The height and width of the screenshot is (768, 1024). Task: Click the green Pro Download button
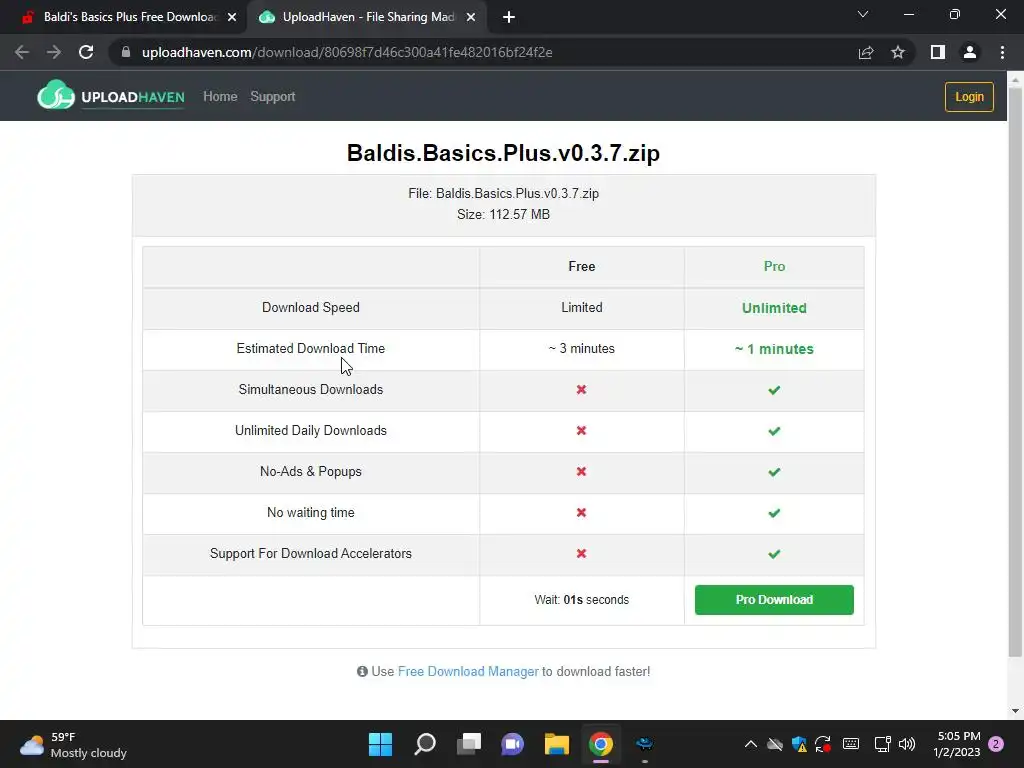tap(774, 600)
